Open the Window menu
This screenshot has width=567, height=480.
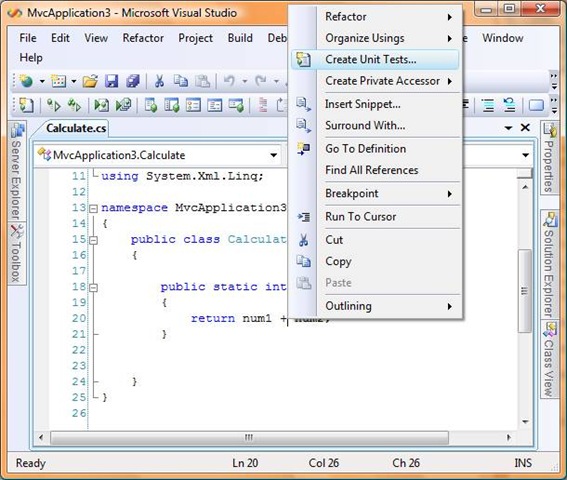tap(503, 38)
